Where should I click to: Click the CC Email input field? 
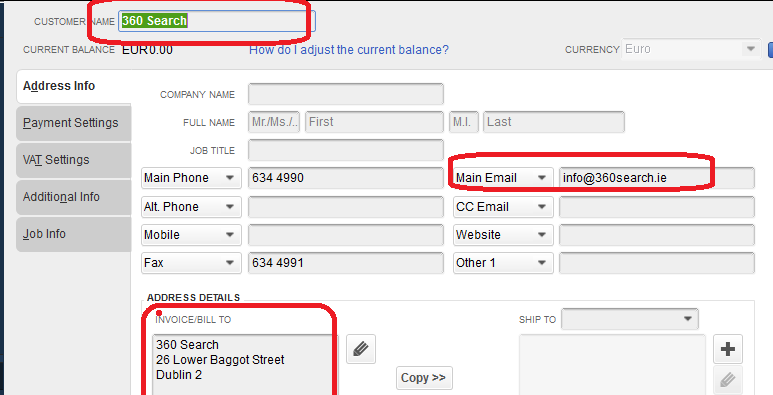pos(657,207)
